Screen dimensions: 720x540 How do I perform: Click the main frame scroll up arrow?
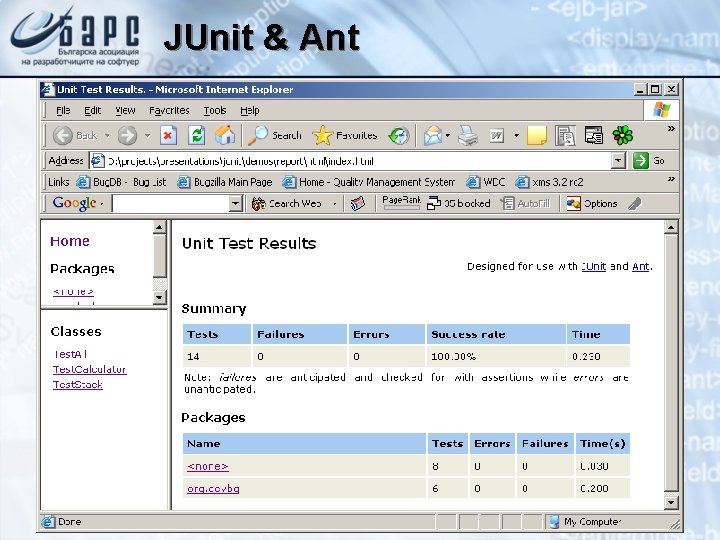(671, 227)
